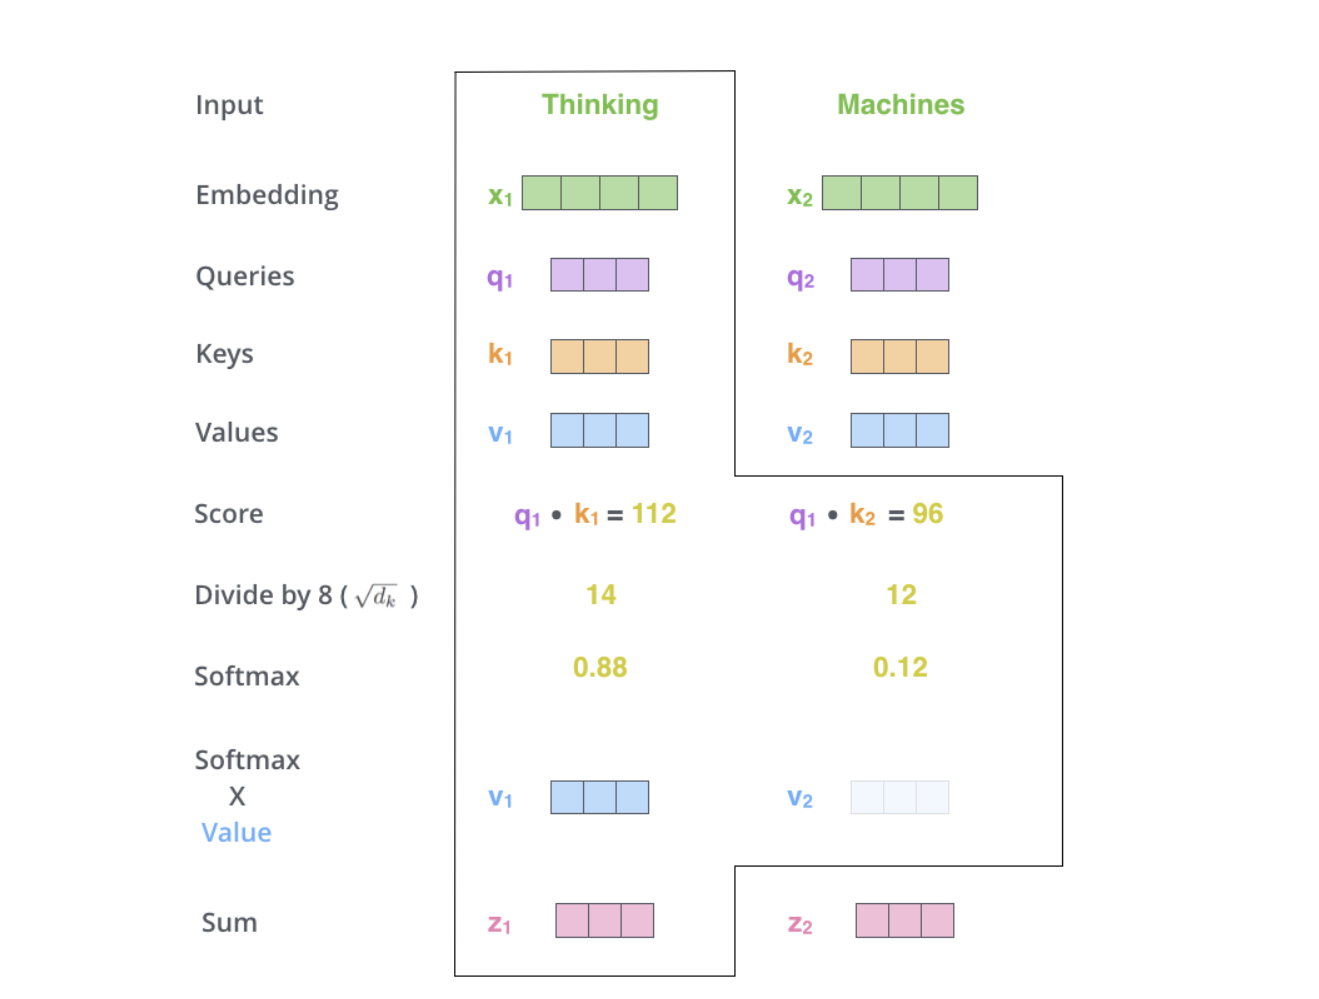The width and height of the screenshot is (1319, 999).
Task: Select the green x2 embedding vector boxes
Action: pos(899,193)
